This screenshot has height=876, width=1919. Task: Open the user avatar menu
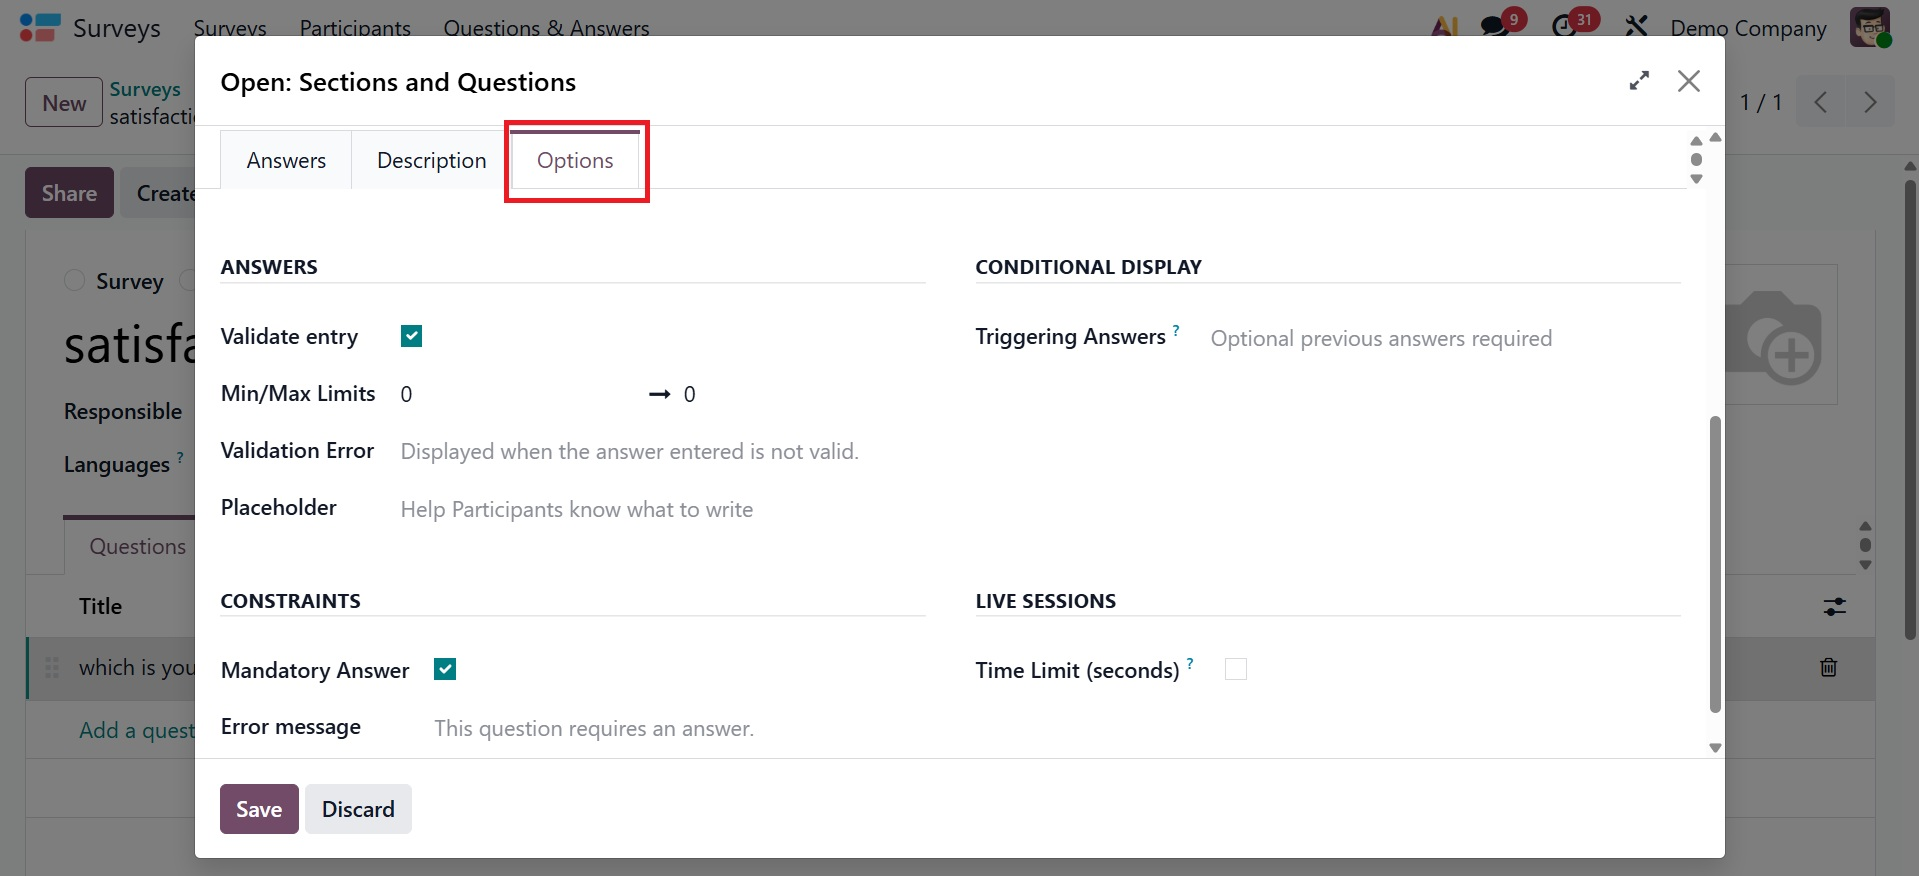point(1869,27)
